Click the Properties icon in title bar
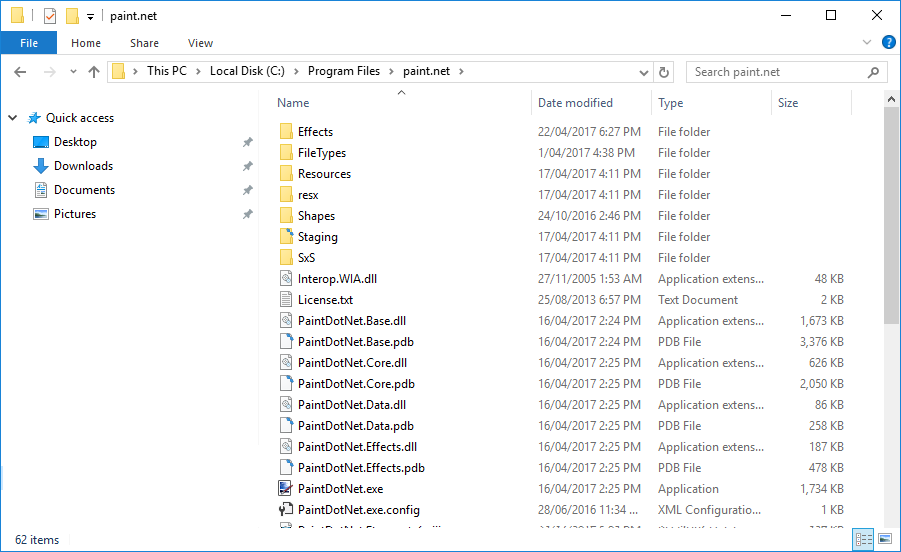This screenshot has width=901, height=552. 50,16
